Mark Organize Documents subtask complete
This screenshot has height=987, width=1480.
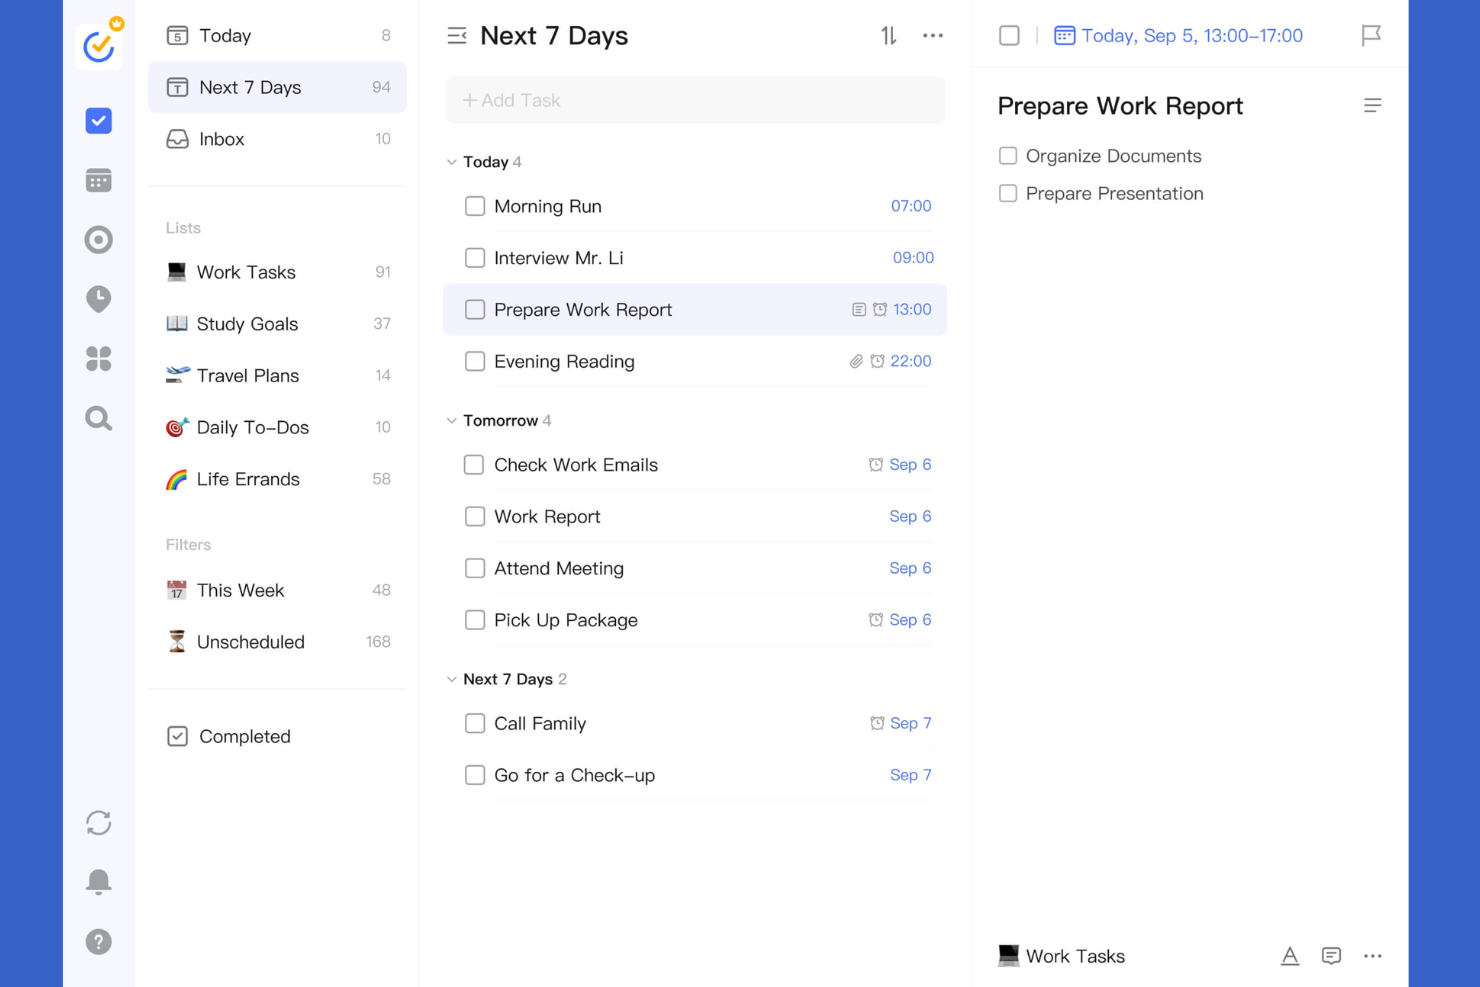pos(1008,156)
